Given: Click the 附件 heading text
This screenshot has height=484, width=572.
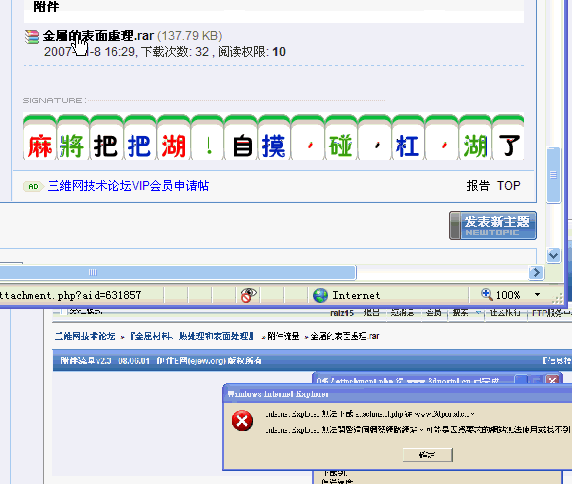Looking at the screenshot, I should tap(46, 7).
